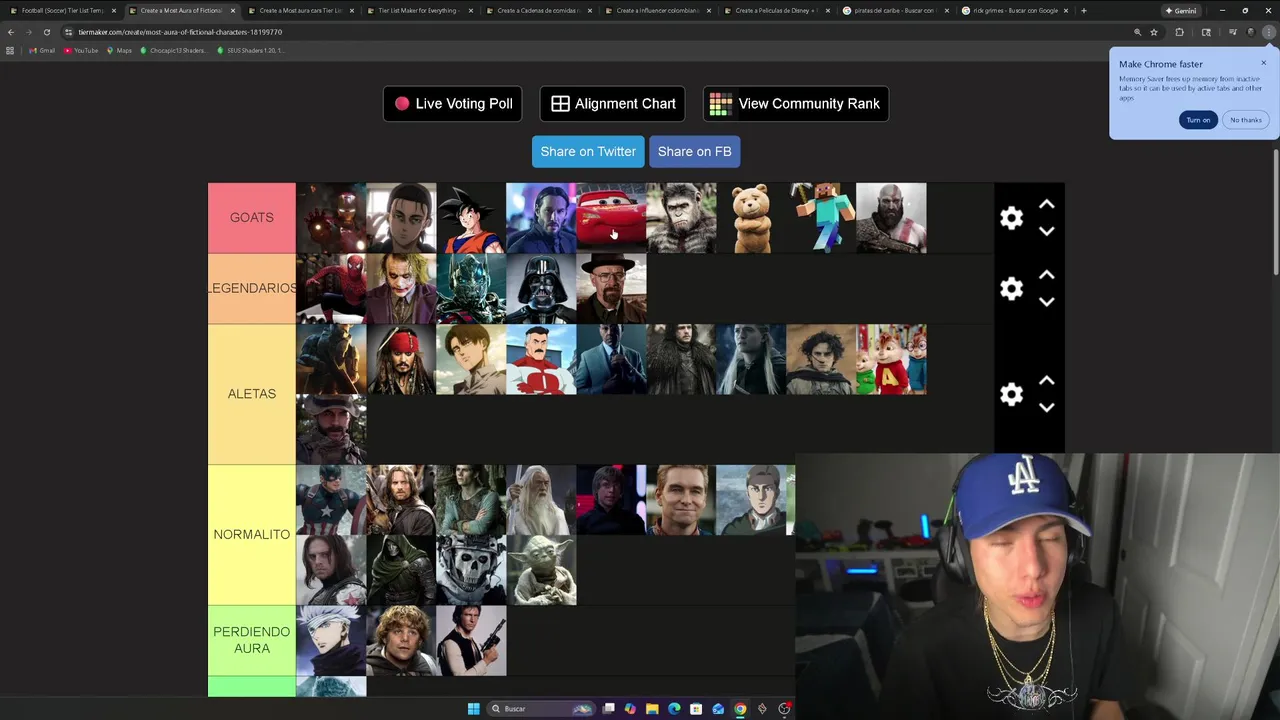Click the Buscar taskbar search box

(x=540, y=709)
